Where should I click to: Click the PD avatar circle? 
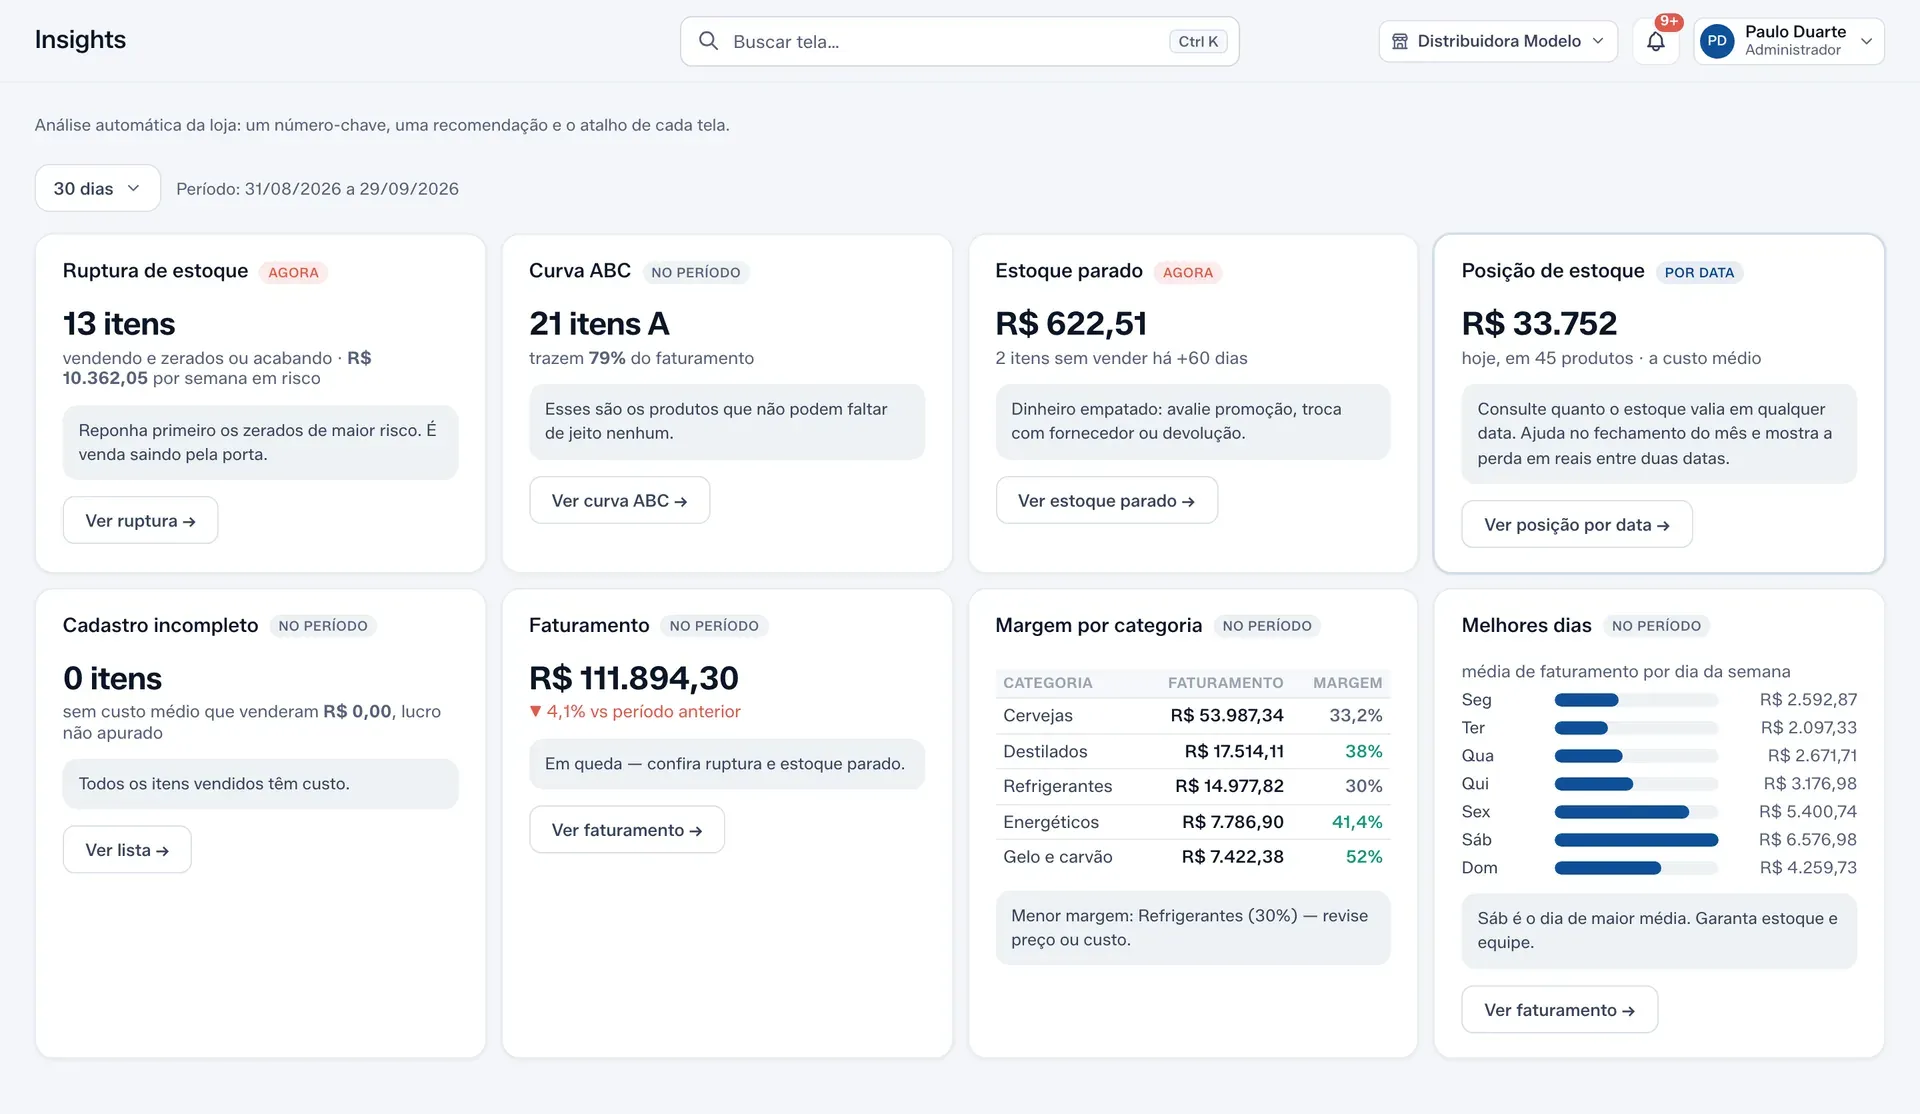1717,41
